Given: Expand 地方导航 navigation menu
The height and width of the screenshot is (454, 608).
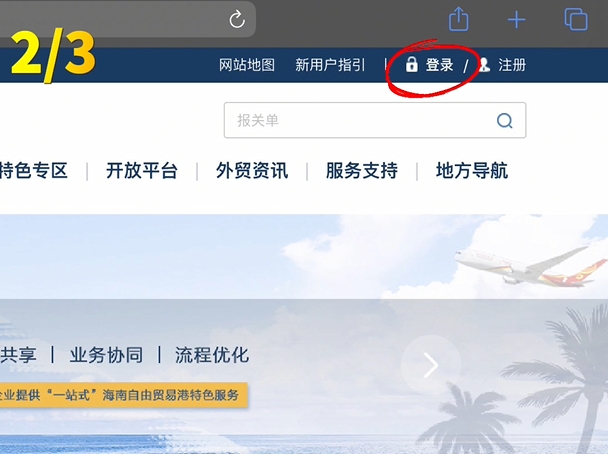Looking at the screenshot, I should (472, 171).
